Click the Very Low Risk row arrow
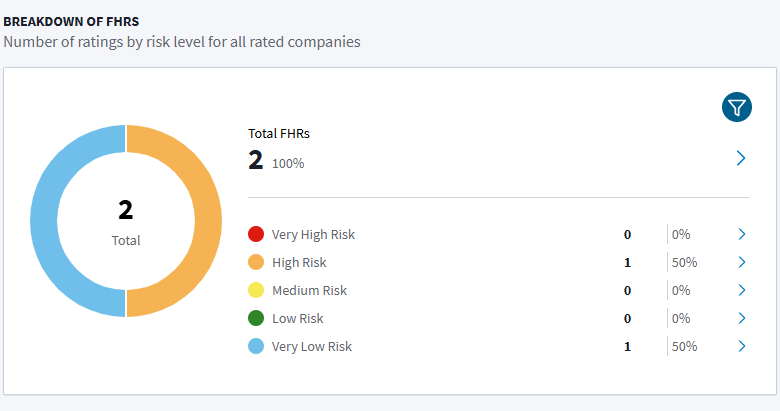This screenshot has width=780, height=411. 741,346
